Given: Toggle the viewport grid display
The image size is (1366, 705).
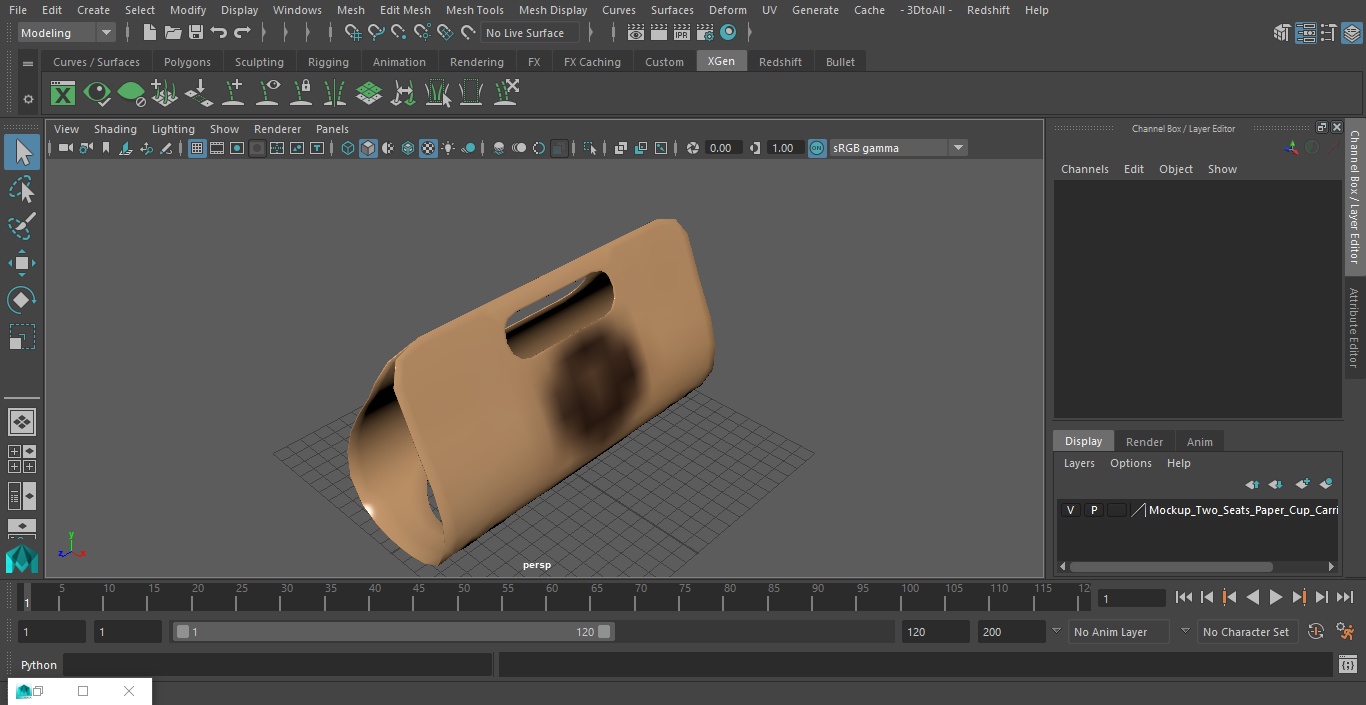Looking at the screenshot, I should click(x=197, y=148).
